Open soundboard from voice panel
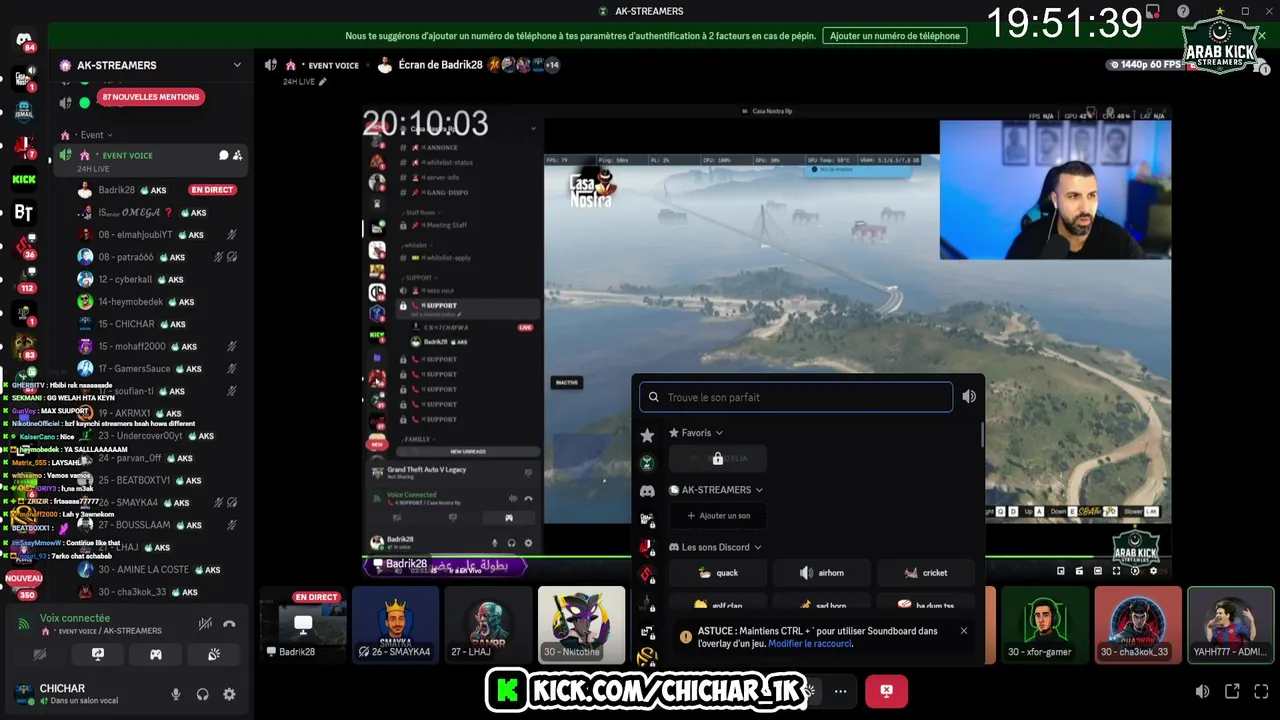 click(x=214, y=654)
